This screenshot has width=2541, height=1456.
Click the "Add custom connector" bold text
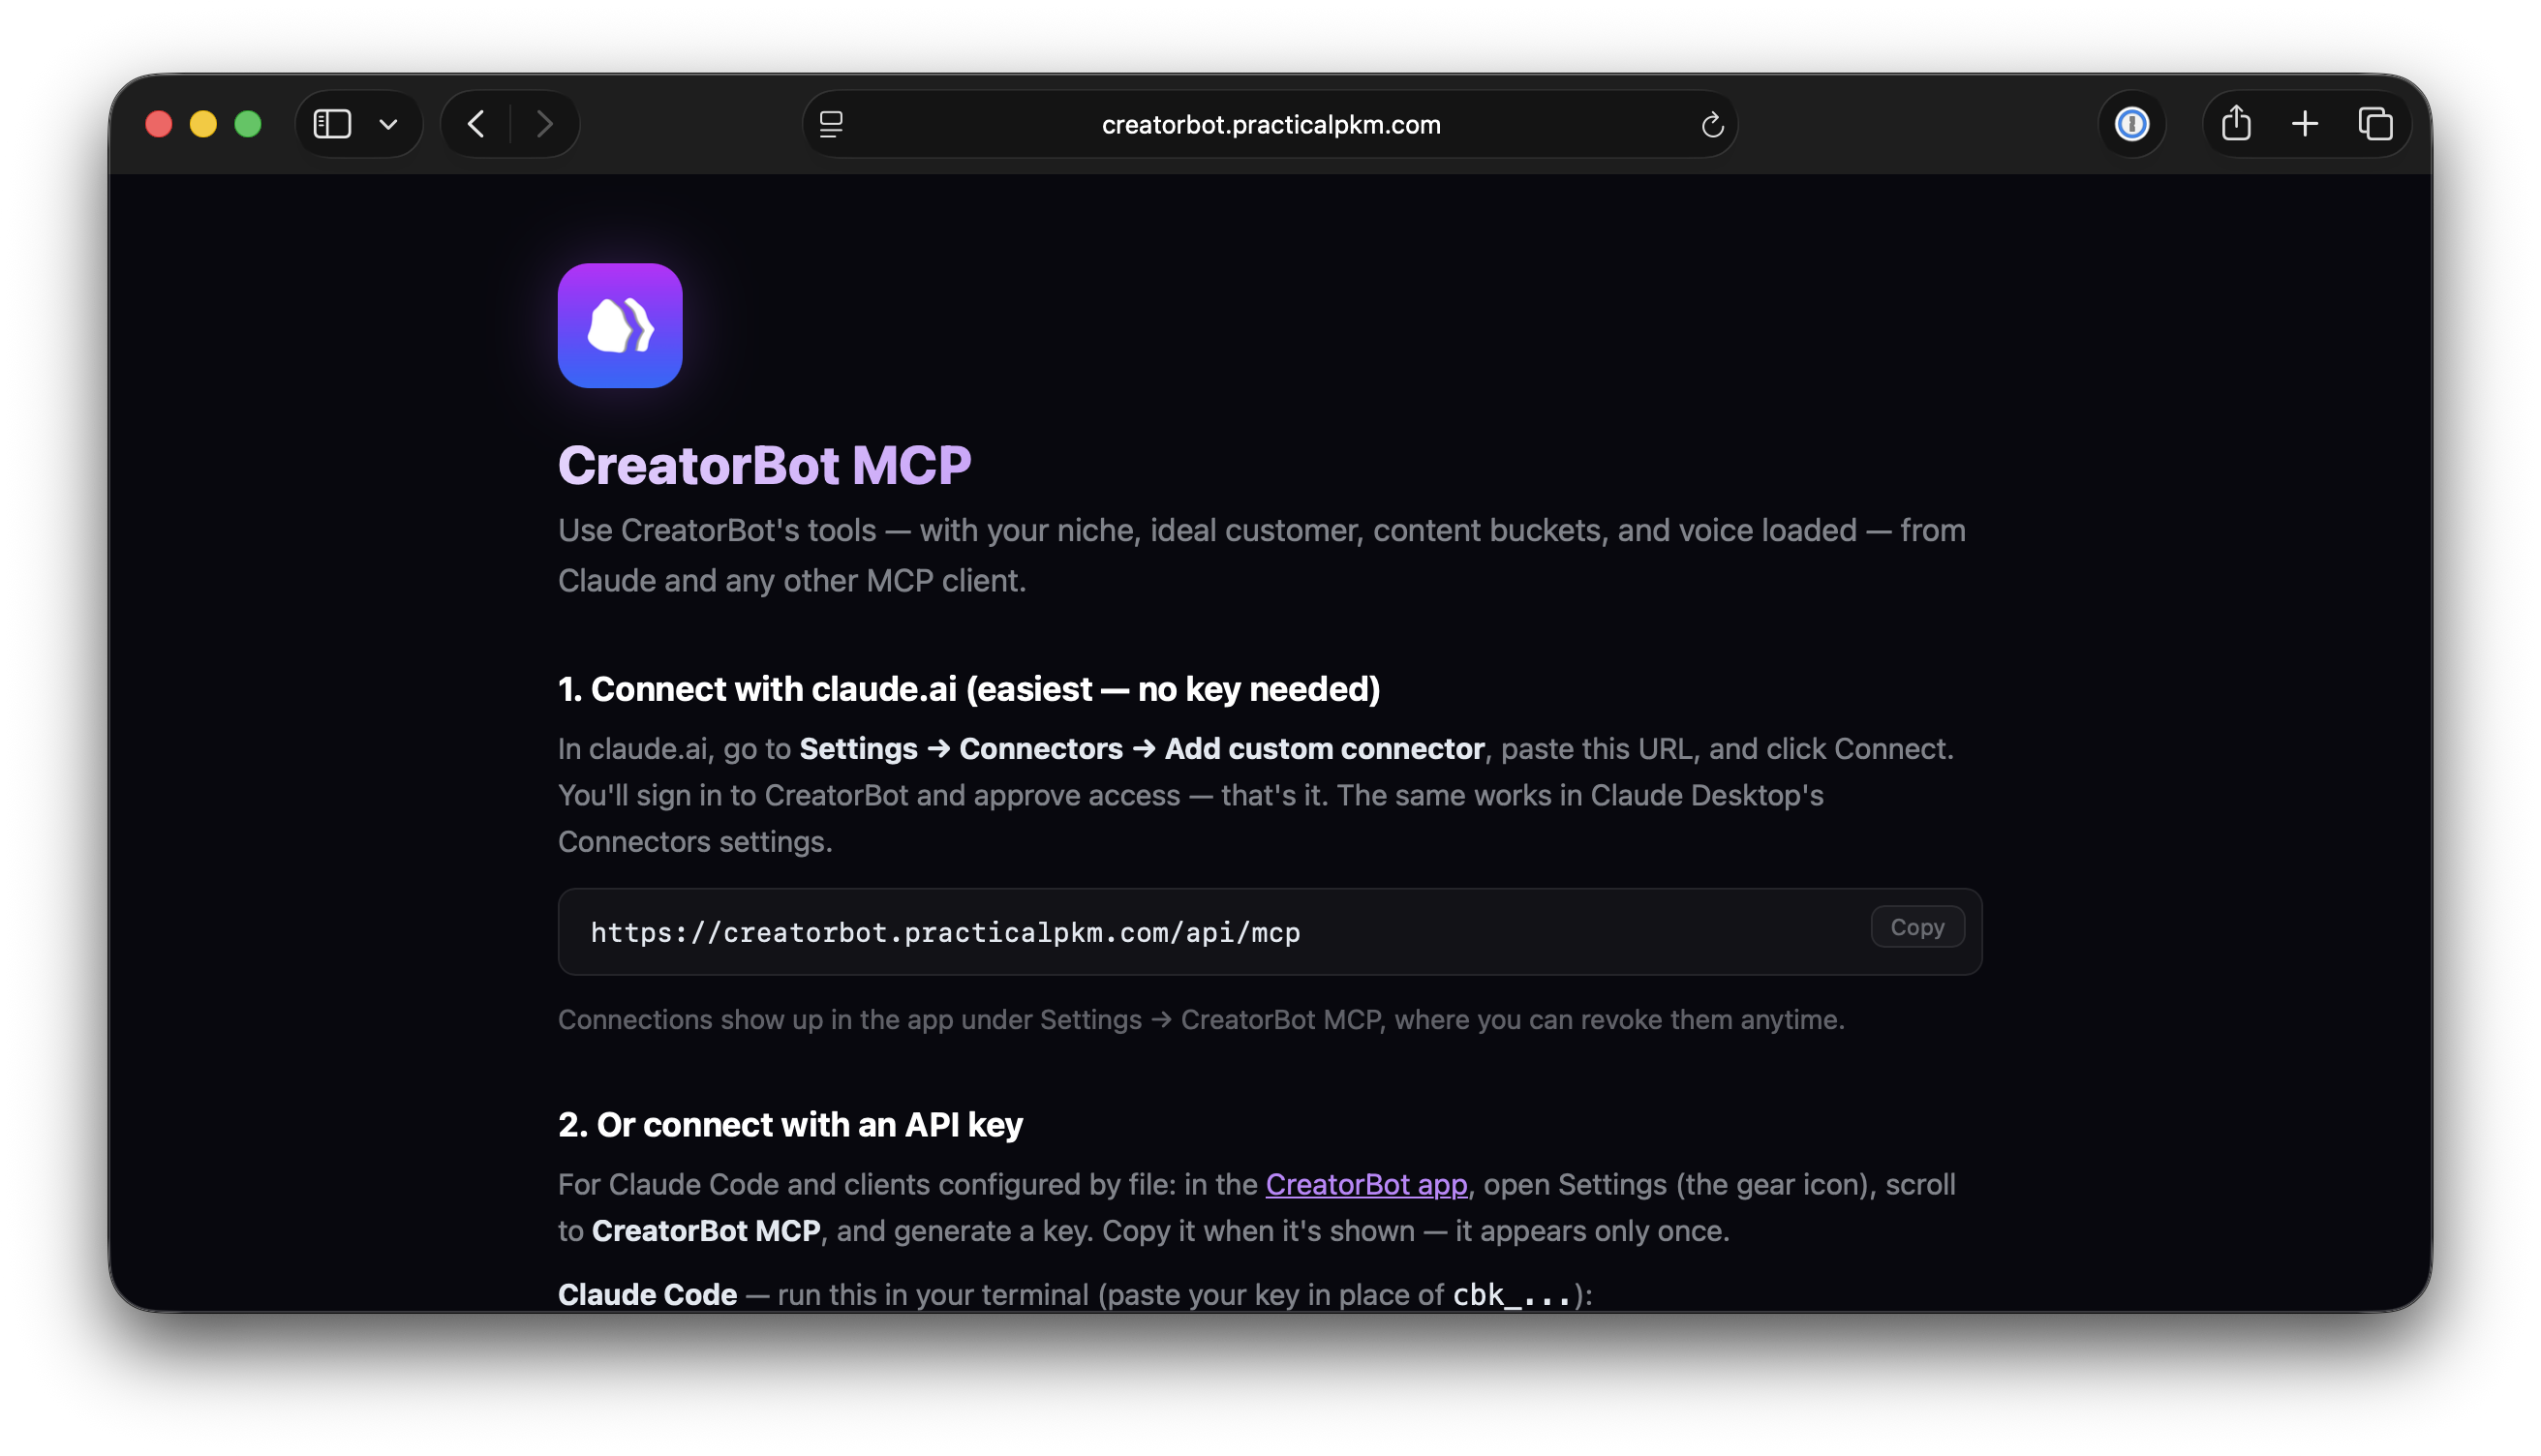click(x=1324, y=749)
